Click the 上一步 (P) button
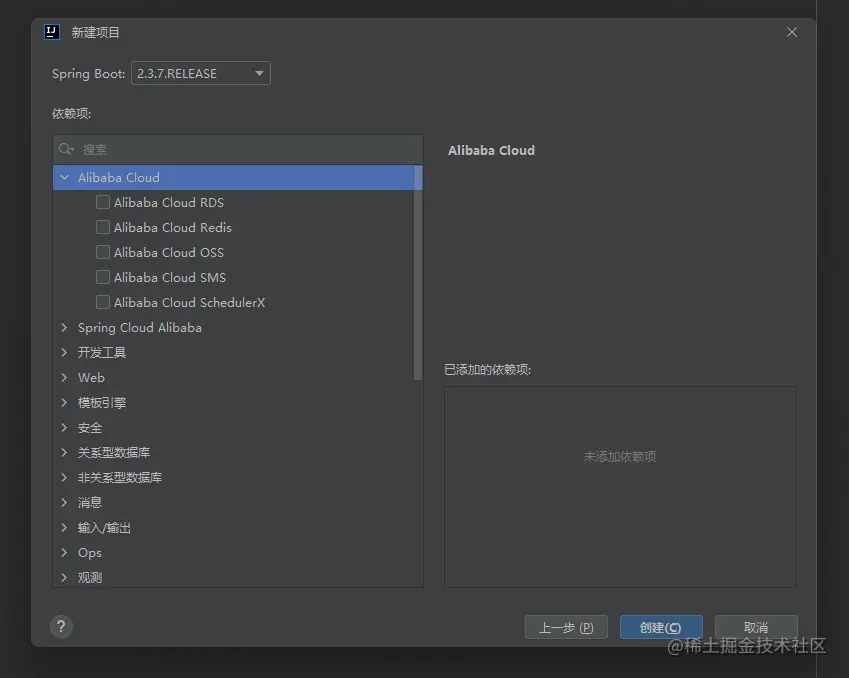849x678 pixels. pyautogui.click(x=566, y=627)
